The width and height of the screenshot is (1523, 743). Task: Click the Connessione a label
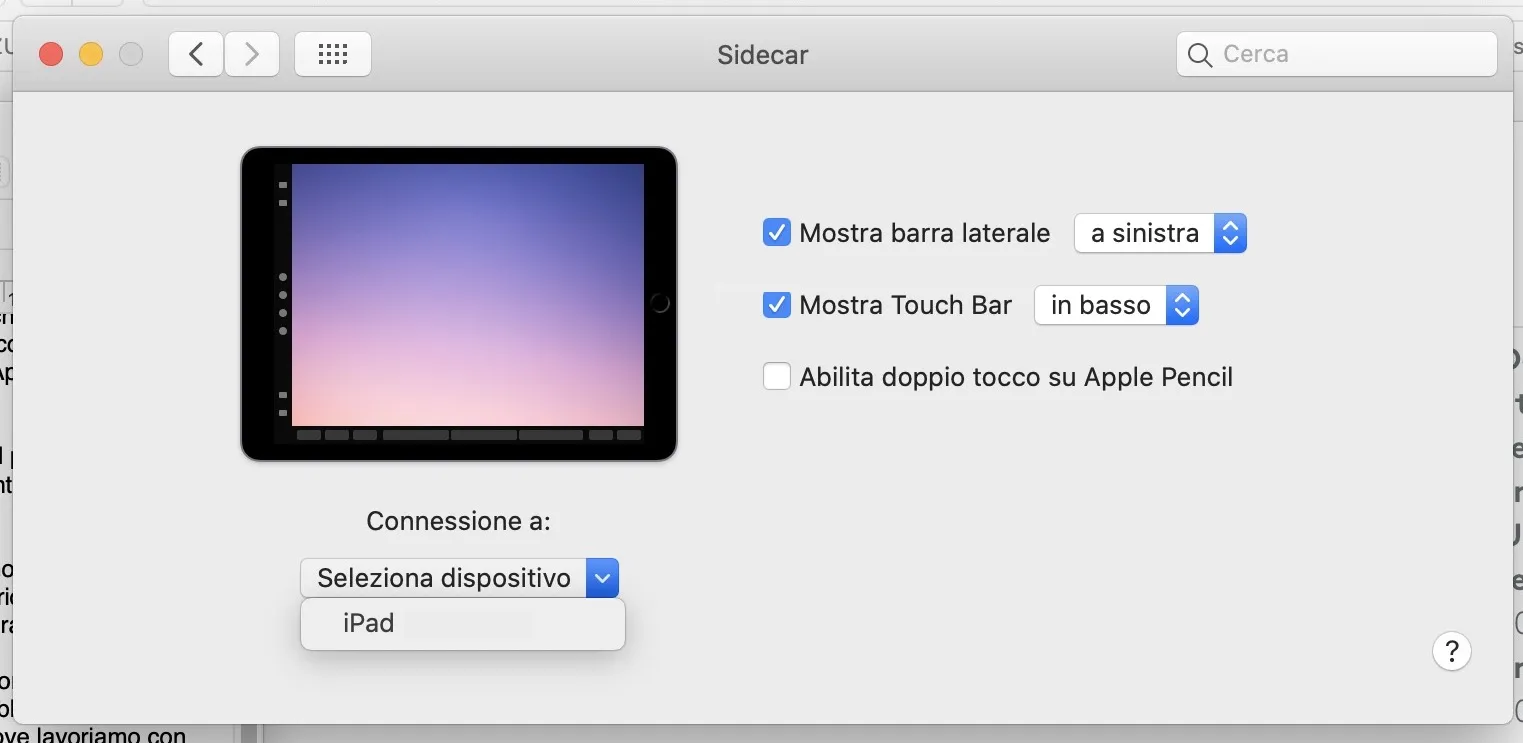(x=458, y=520)
